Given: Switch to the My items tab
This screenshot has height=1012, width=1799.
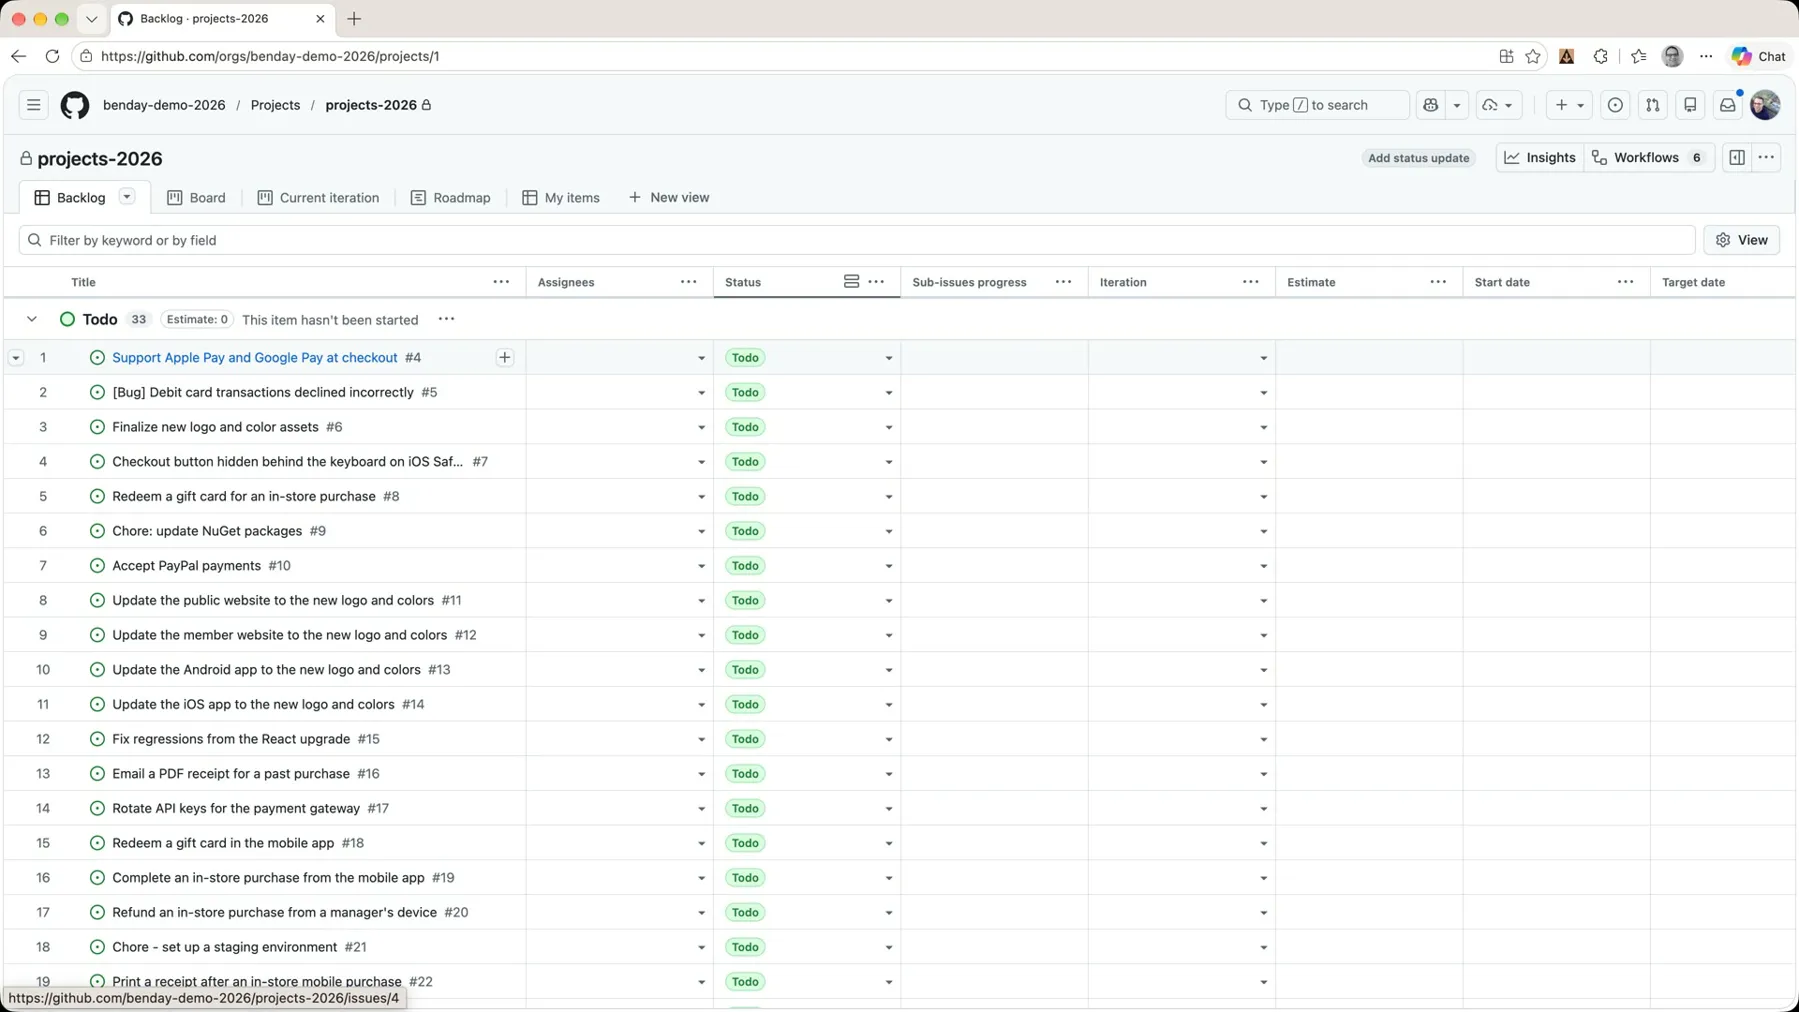Looking at the screenshot, I should point(561,198).
